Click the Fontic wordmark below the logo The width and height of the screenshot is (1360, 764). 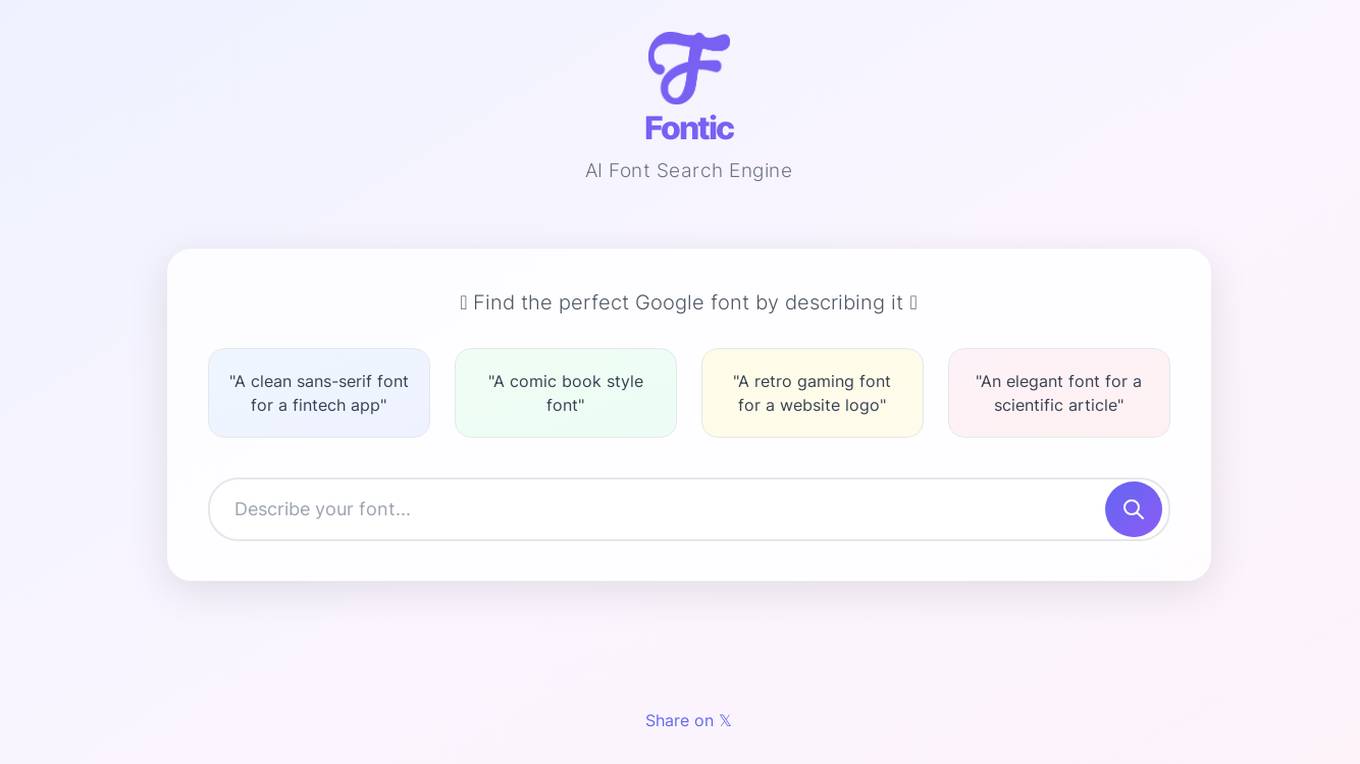689,128
